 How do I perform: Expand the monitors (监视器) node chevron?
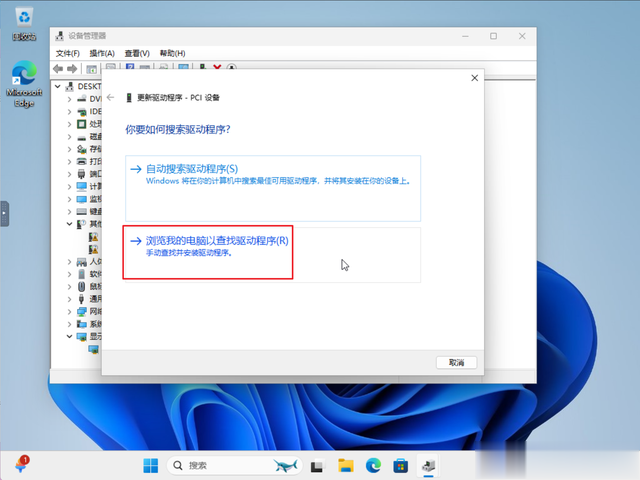[x=69, y=199]
